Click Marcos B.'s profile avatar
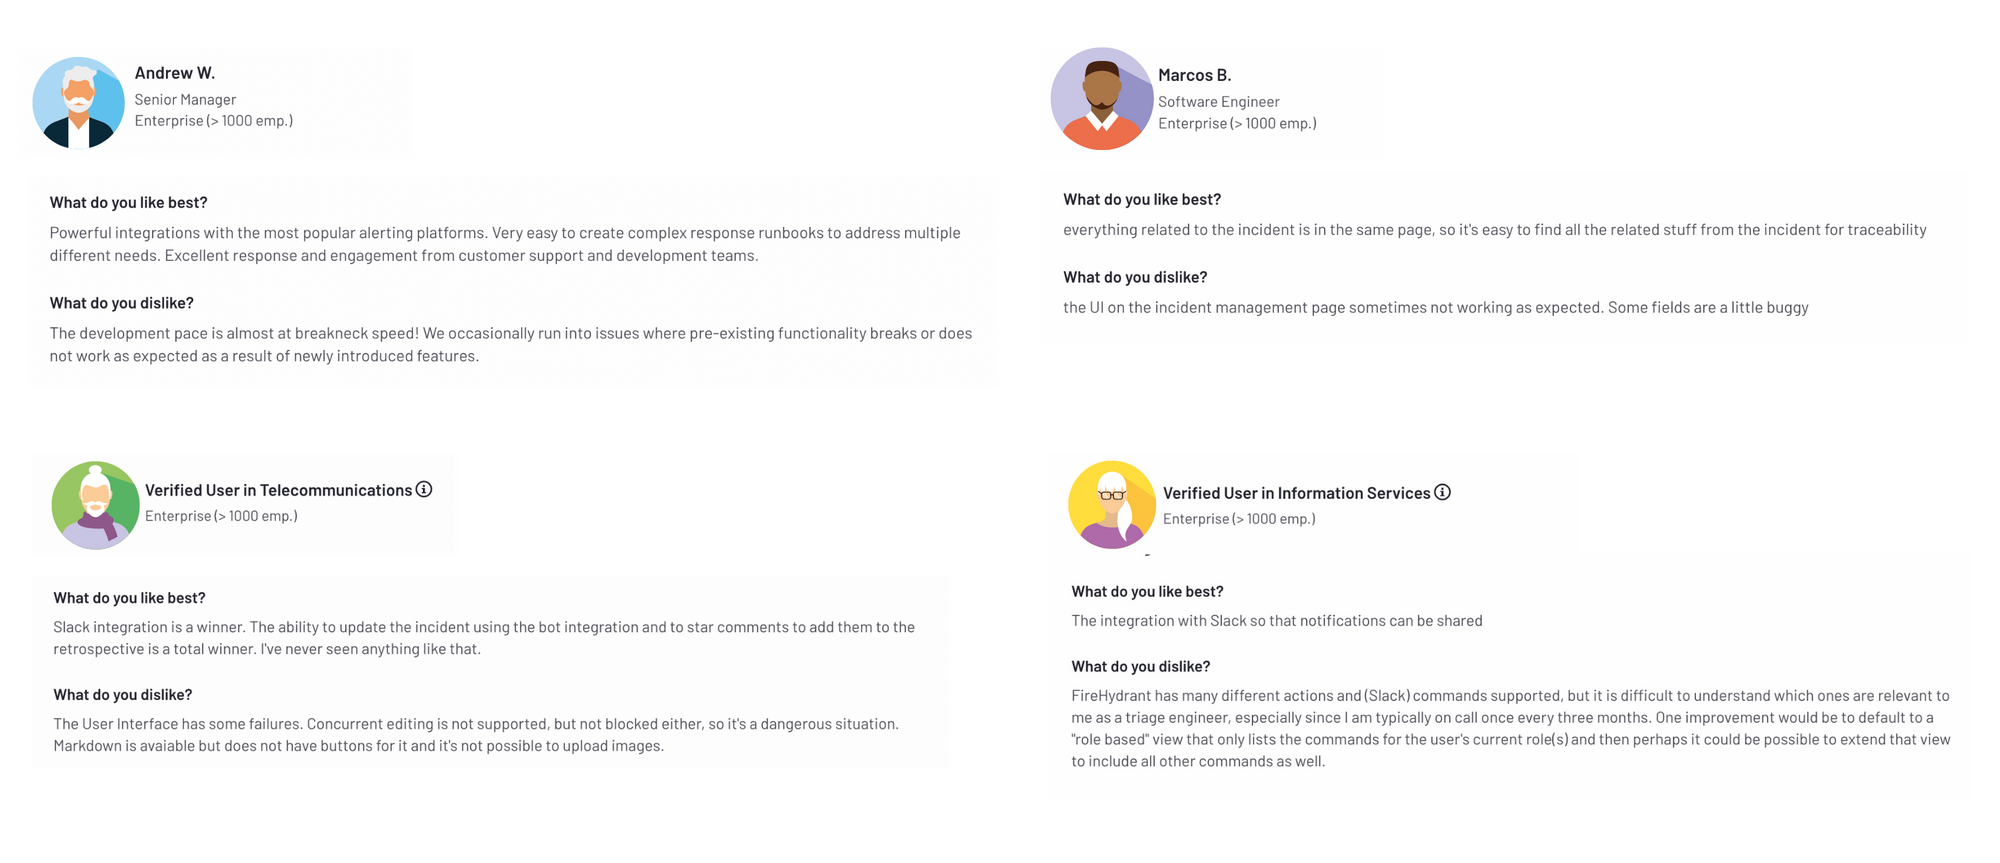Image resolution: width=2000 pixels, height=863 pixels. 1102,99
